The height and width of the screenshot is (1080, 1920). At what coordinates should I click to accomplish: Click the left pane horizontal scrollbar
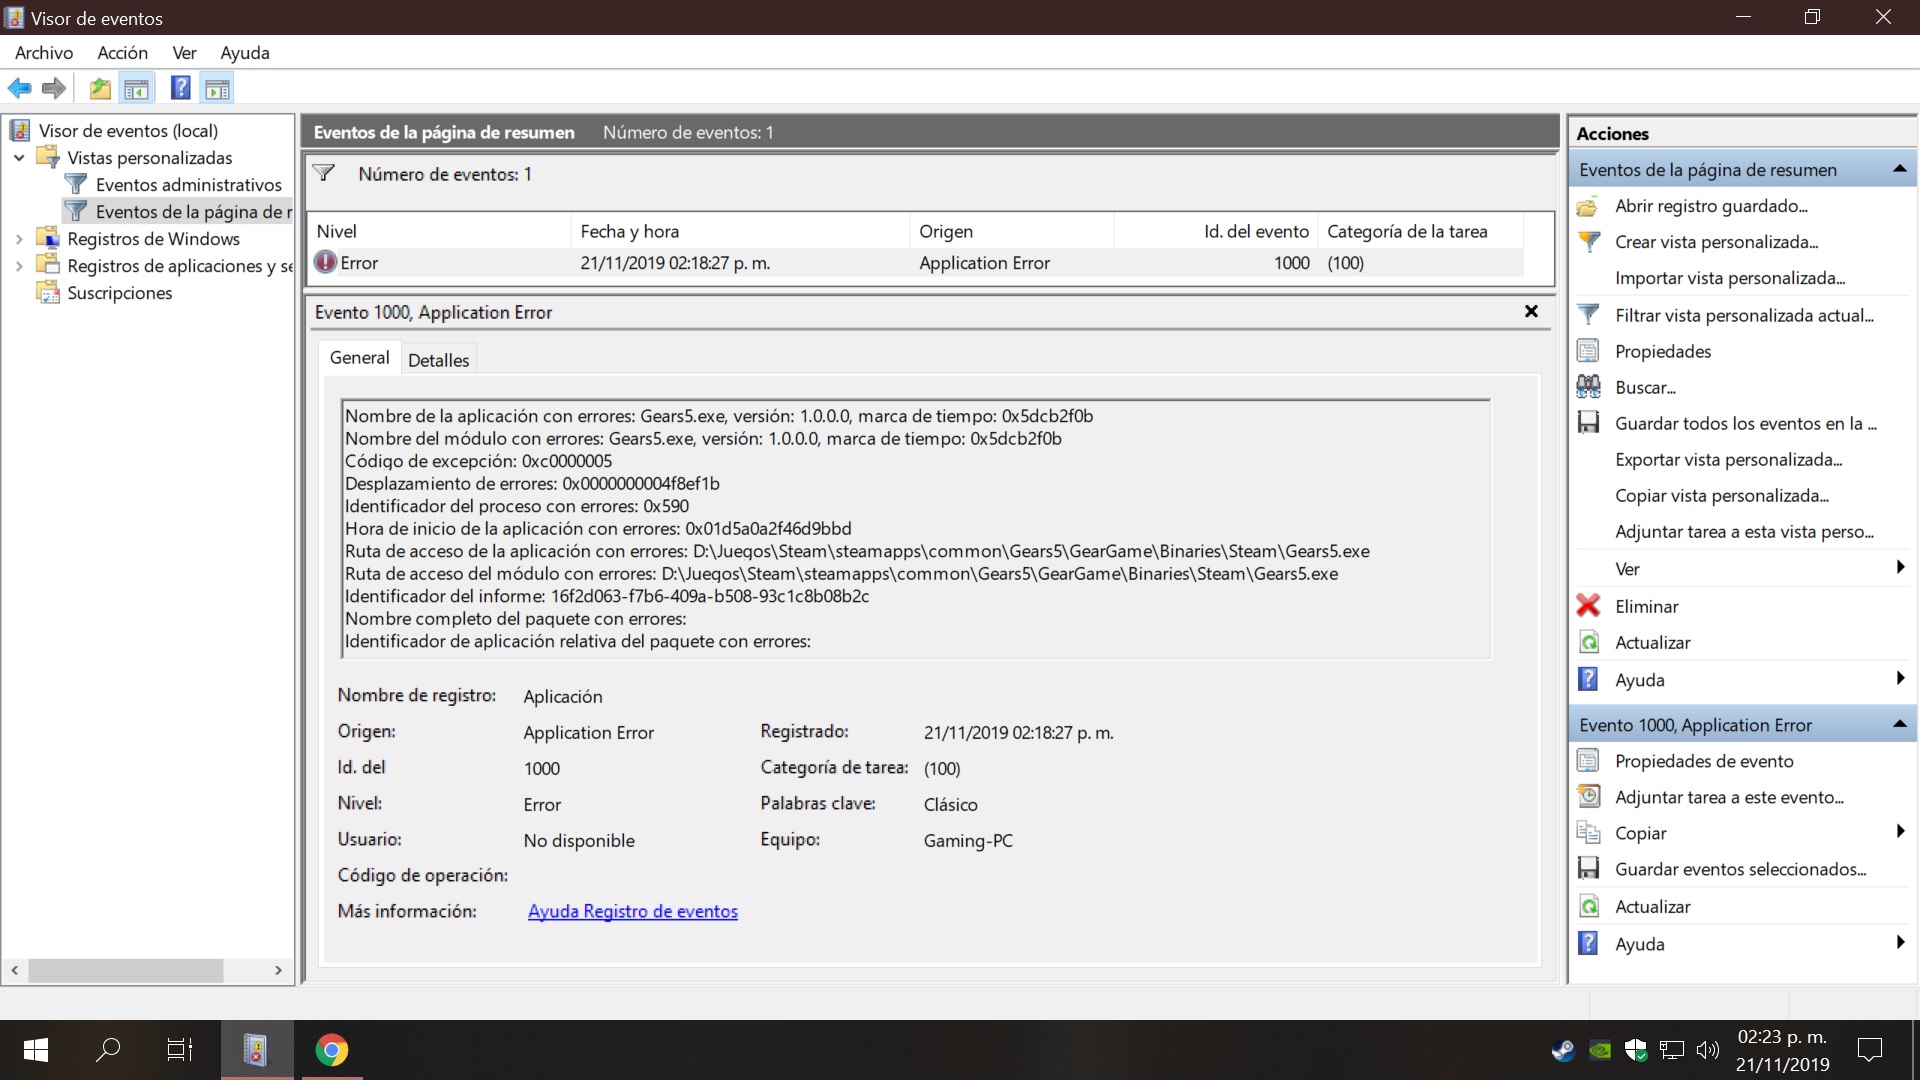125,970
